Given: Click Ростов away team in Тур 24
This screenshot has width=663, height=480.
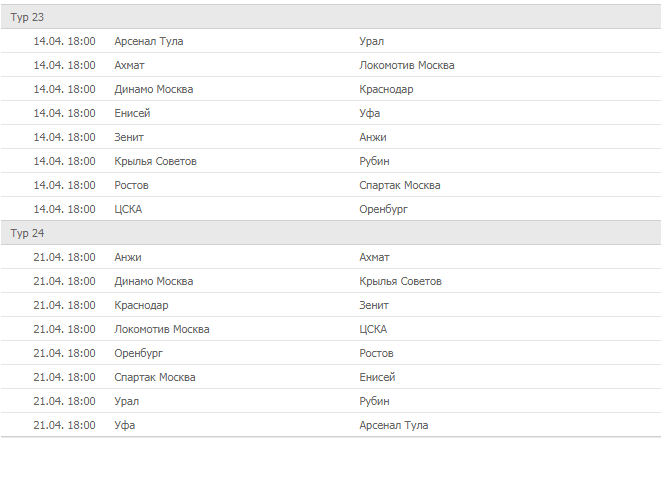Looking at the screenshot, I should point(376,353).
